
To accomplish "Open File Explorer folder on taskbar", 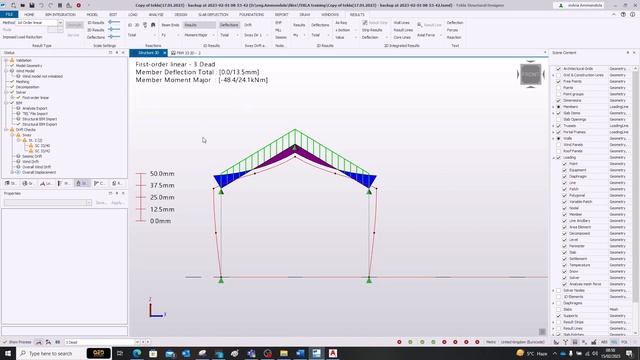I will tap(284, 353).
